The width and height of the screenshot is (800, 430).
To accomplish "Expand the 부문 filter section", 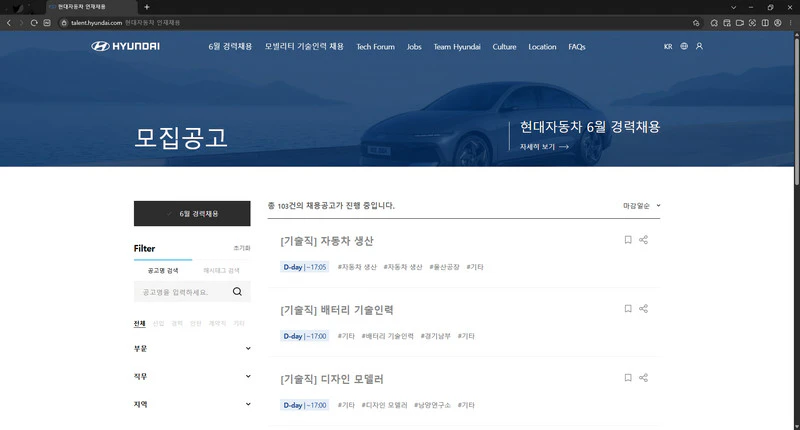I will pyautogui.click(x=192, y=348).
